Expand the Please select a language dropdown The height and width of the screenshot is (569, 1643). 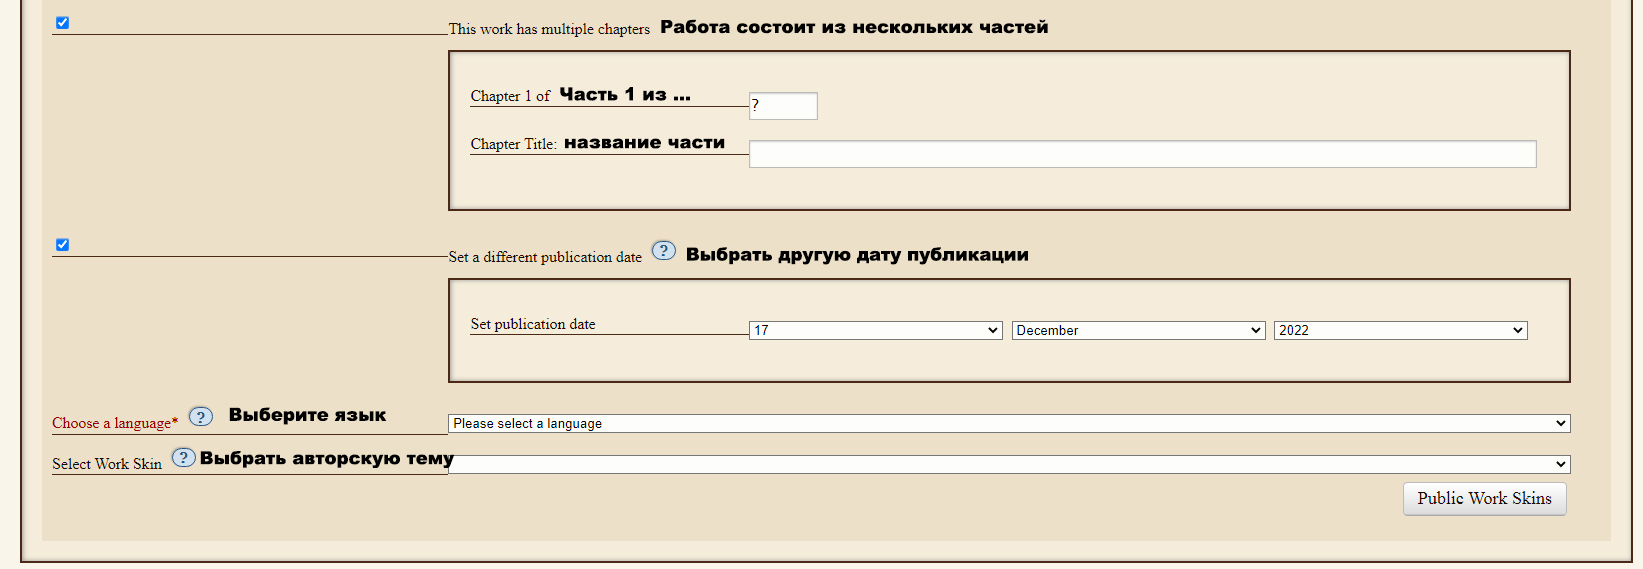coord(1009,424)
